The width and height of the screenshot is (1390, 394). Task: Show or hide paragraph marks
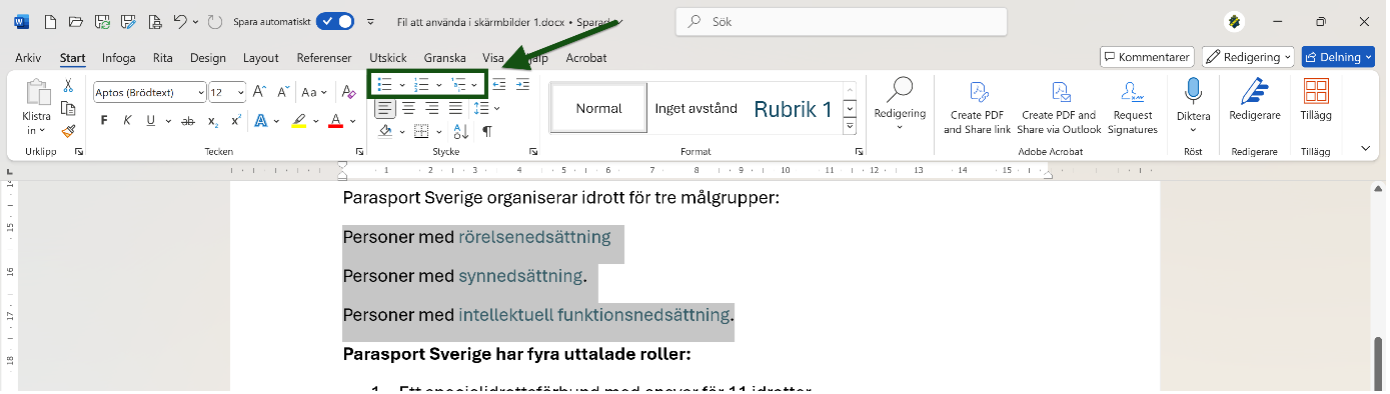487,131
